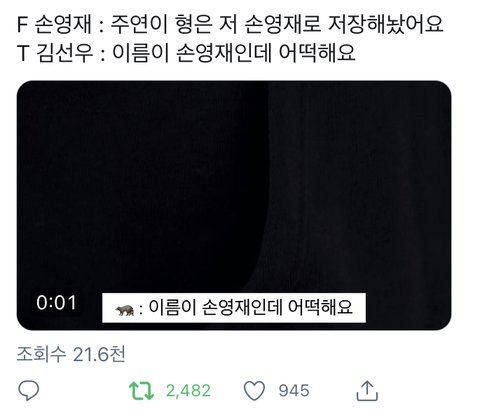
Task: View the 945 likes count
Action: click(294, 391)
